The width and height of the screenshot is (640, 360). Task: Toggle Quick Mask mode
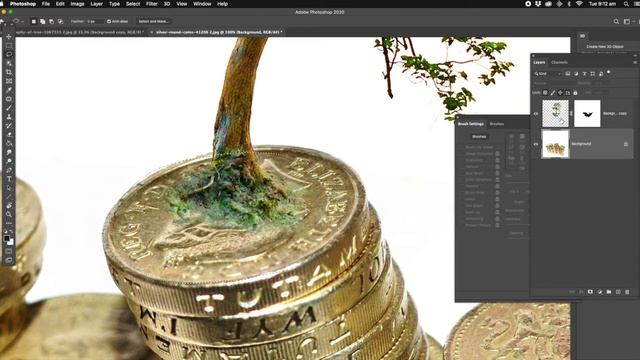(9, 251)
